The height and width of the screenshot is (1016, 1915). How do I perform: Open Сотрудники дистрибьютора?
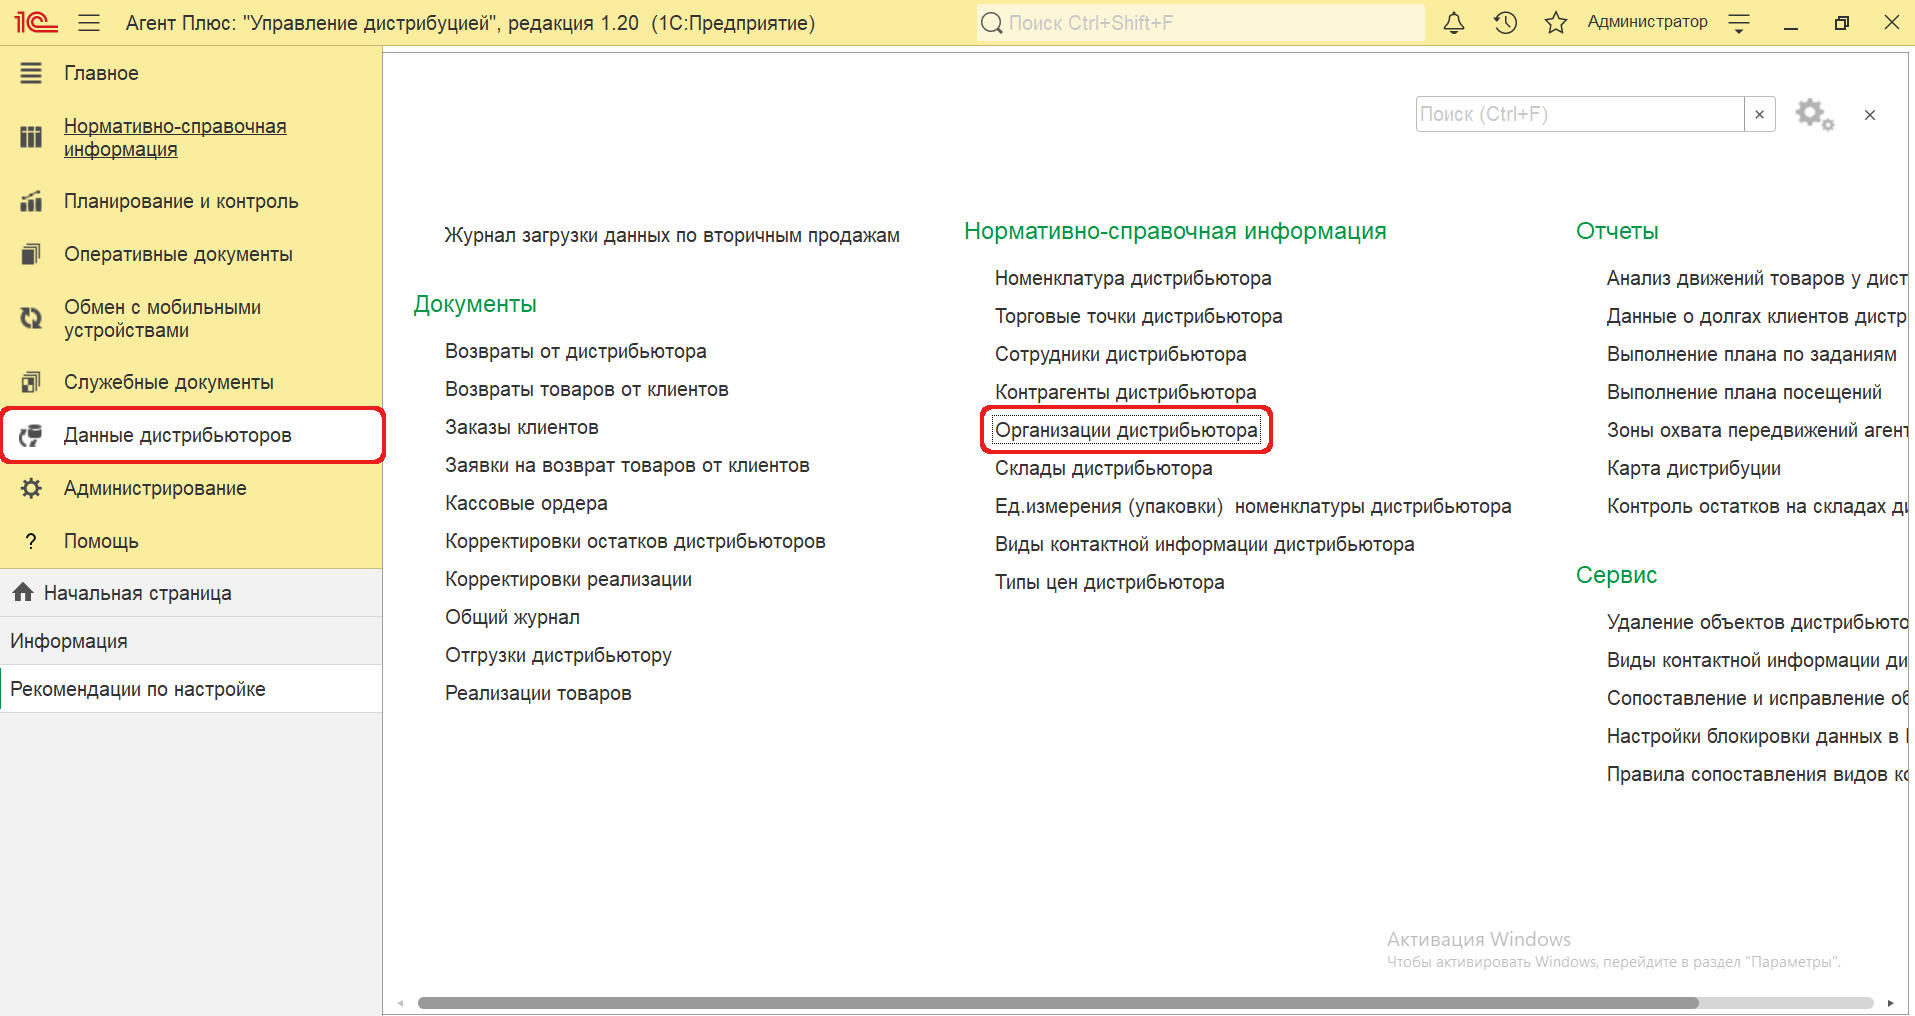1120,354
